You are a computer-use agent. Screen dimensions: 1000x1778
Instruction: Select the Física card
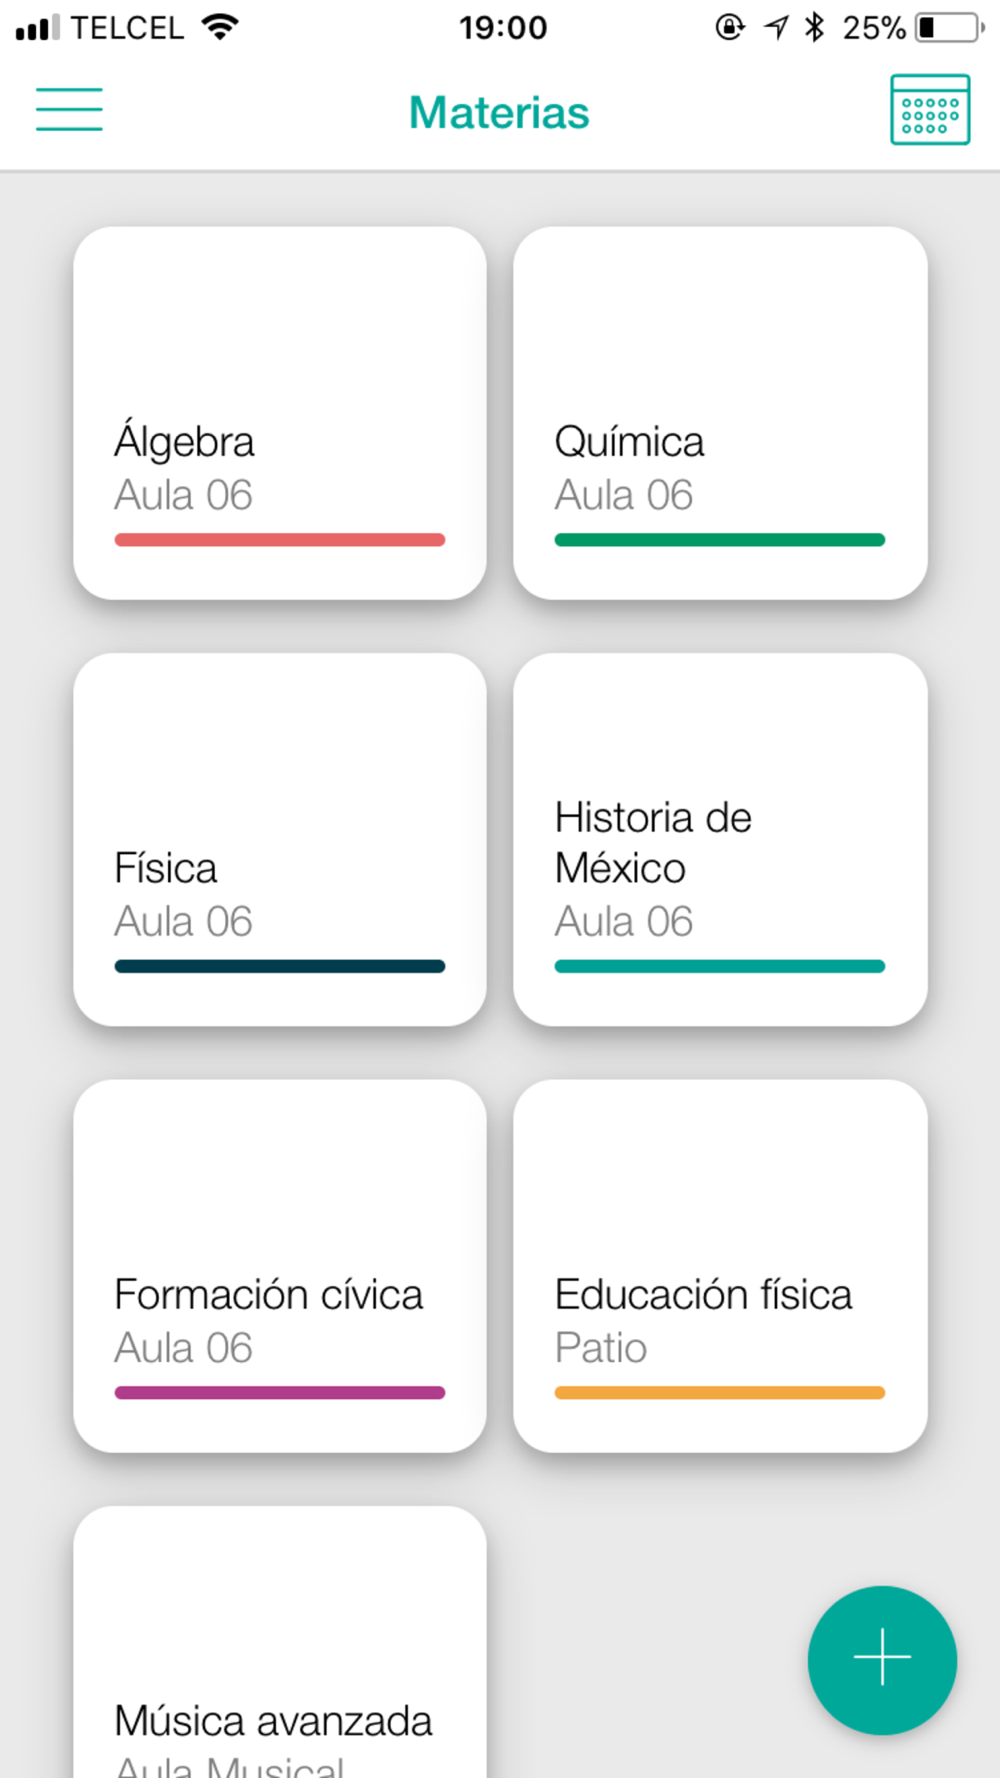tap(280, 839)
